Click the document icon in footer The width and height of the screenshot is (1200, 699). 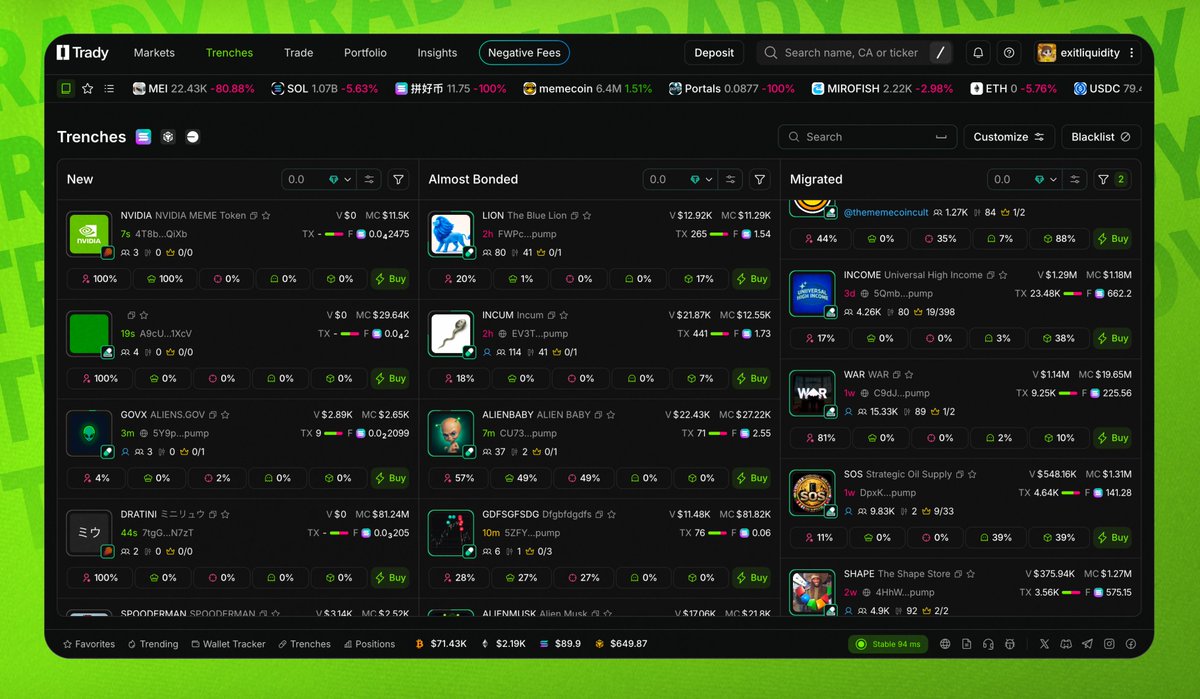point(967,644)
